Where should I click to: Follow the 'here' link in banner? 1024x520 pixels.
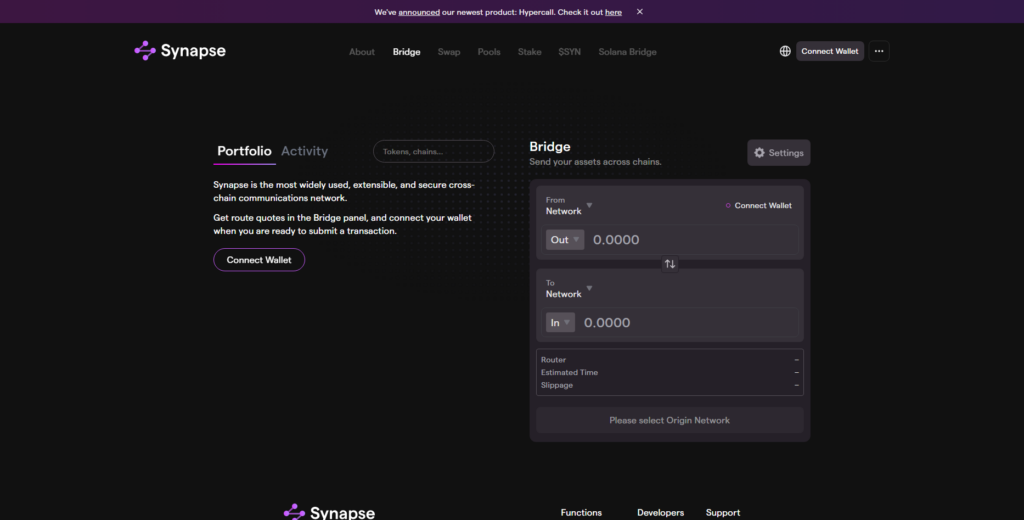click(x=613, y=12)
